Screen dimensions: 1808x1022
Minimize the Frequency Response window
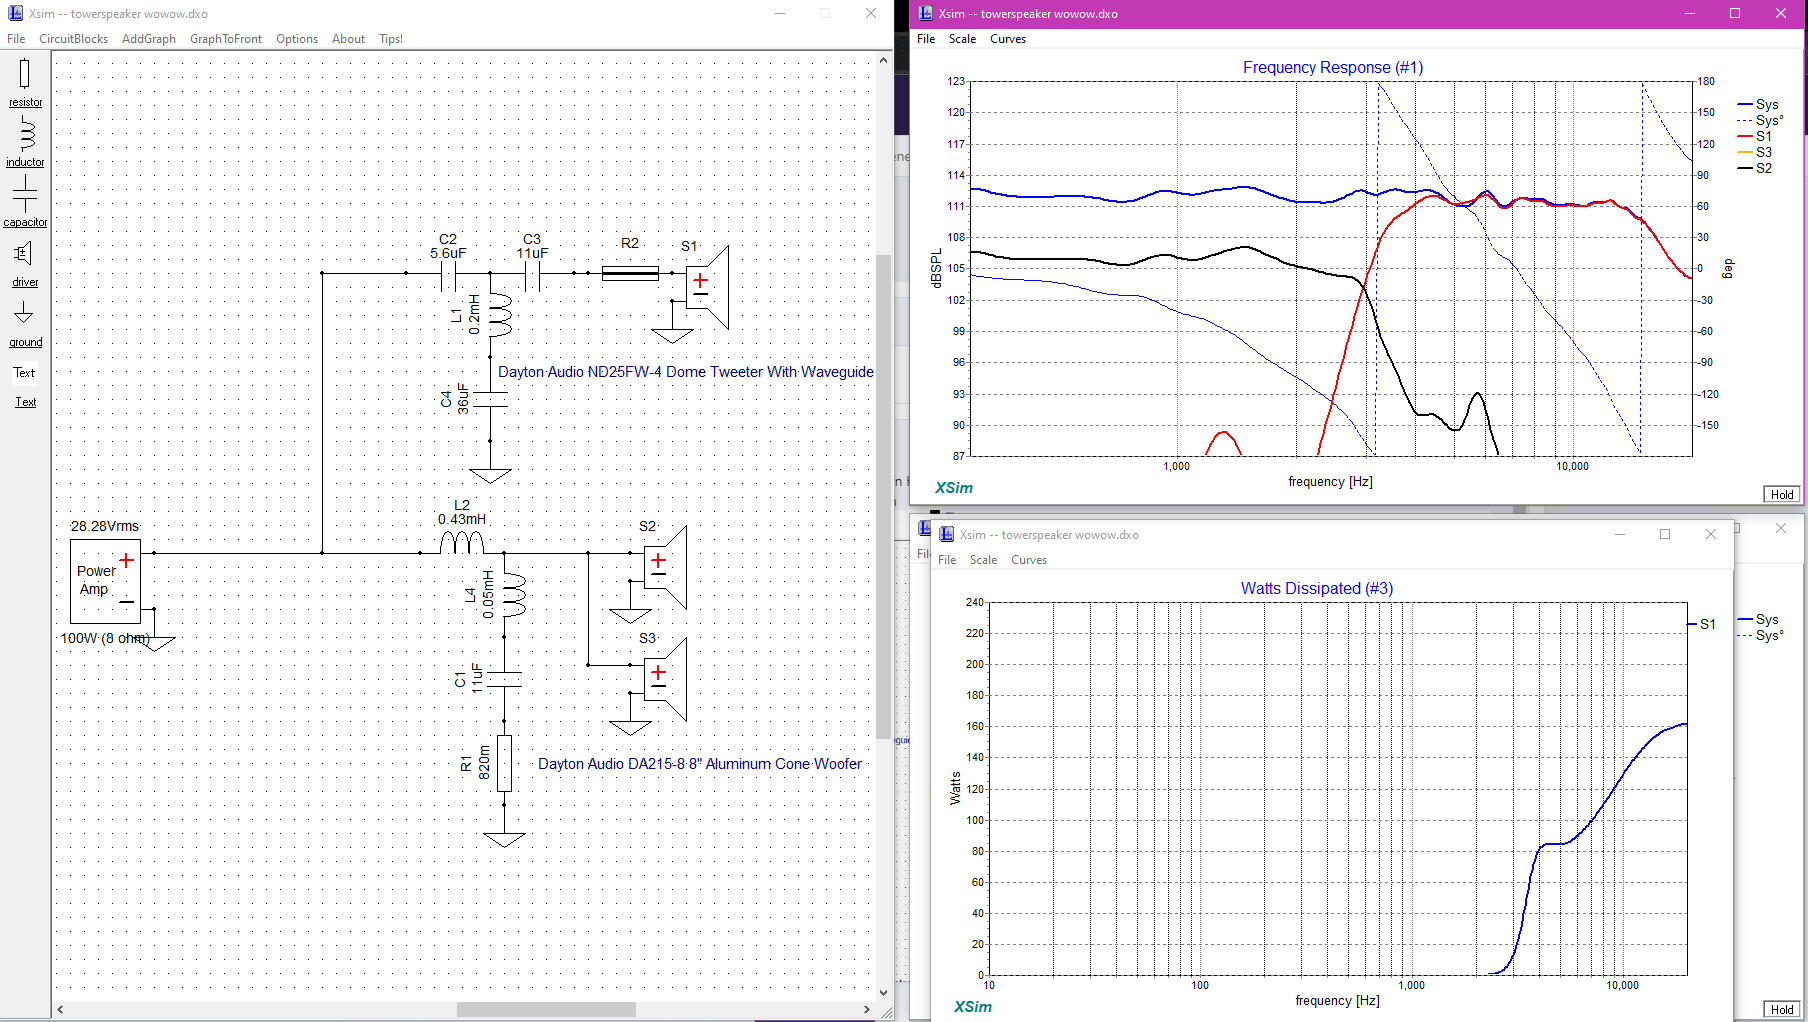(1689, 13)
